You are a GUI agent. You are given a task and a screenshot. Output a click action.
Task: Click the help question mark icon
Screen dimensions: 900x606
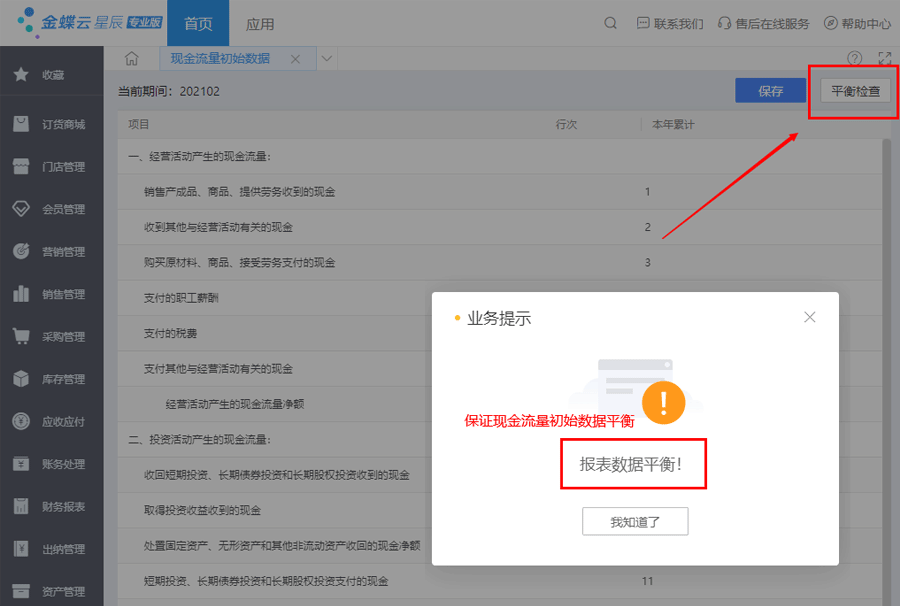tap(854, 58)
